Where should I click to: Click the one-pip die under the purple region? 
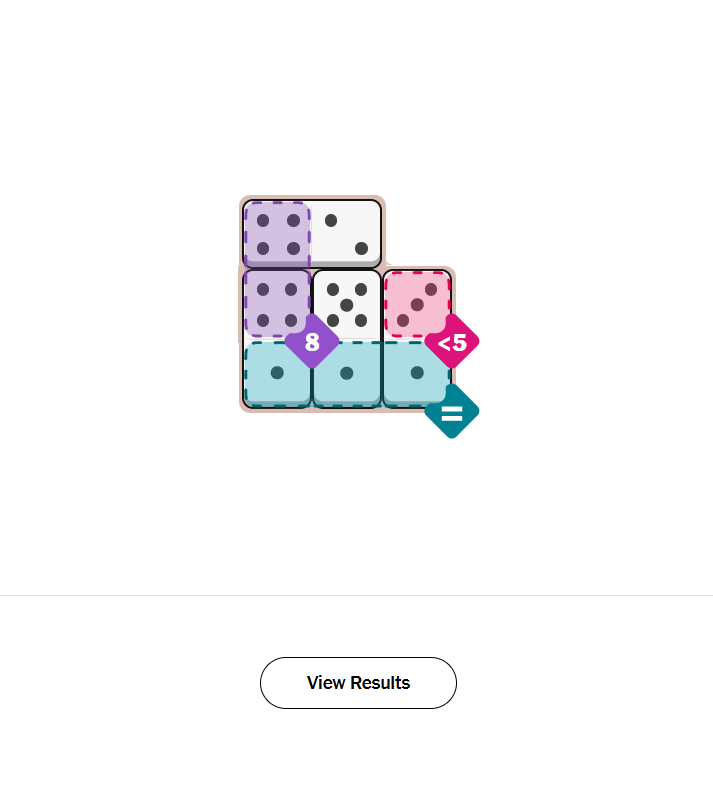point(277,373)
